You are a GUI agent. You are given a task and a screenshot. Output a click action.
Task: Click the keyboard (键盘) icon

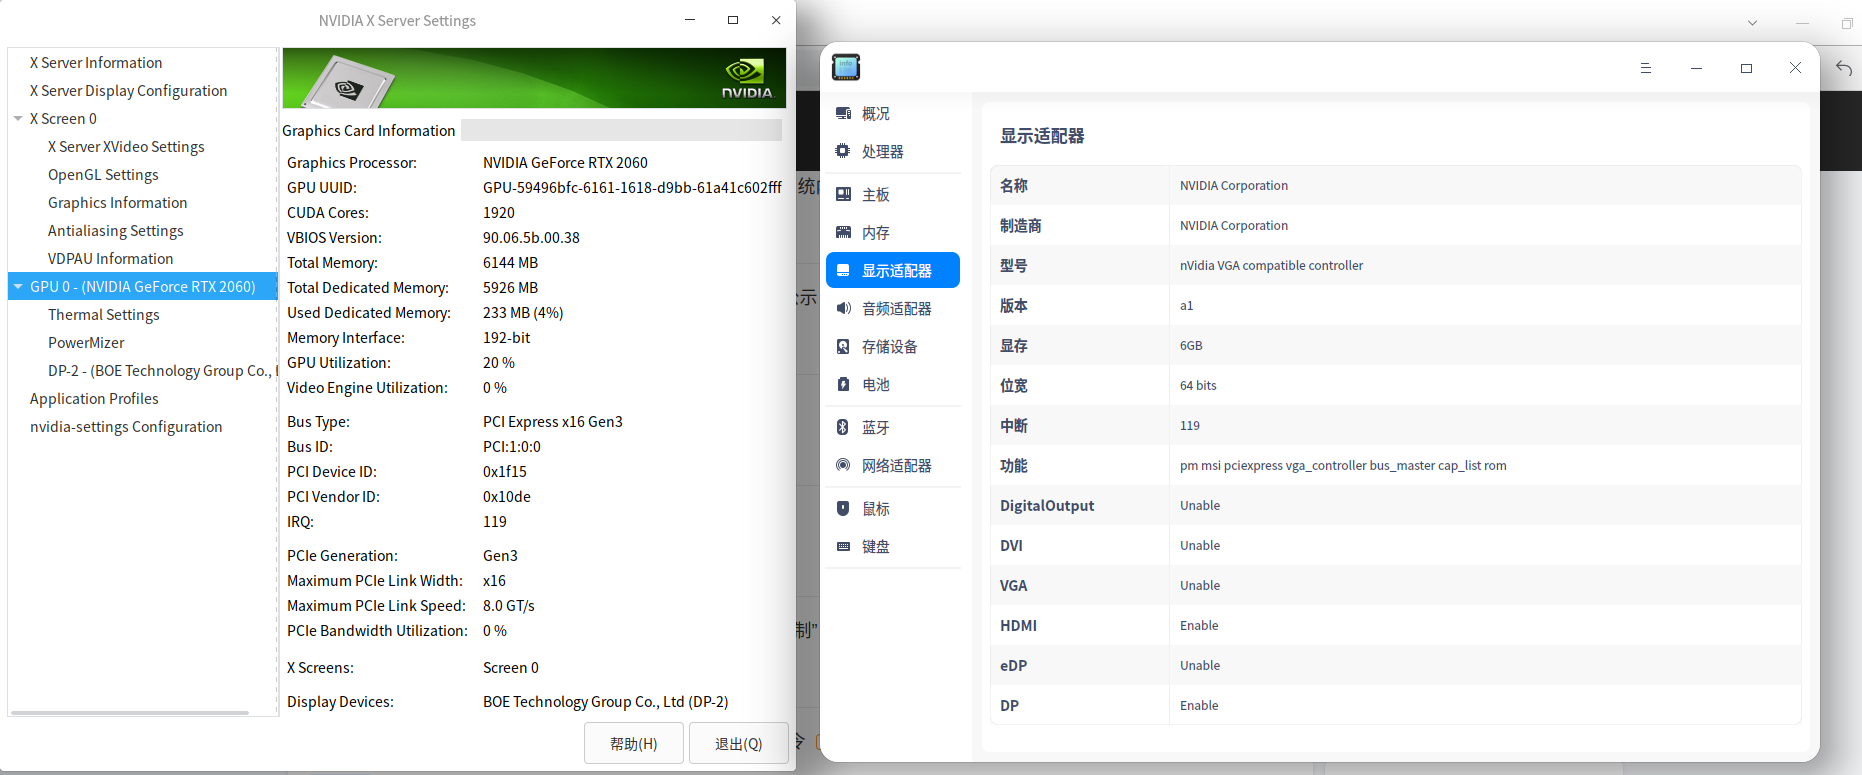pos(843,547)
